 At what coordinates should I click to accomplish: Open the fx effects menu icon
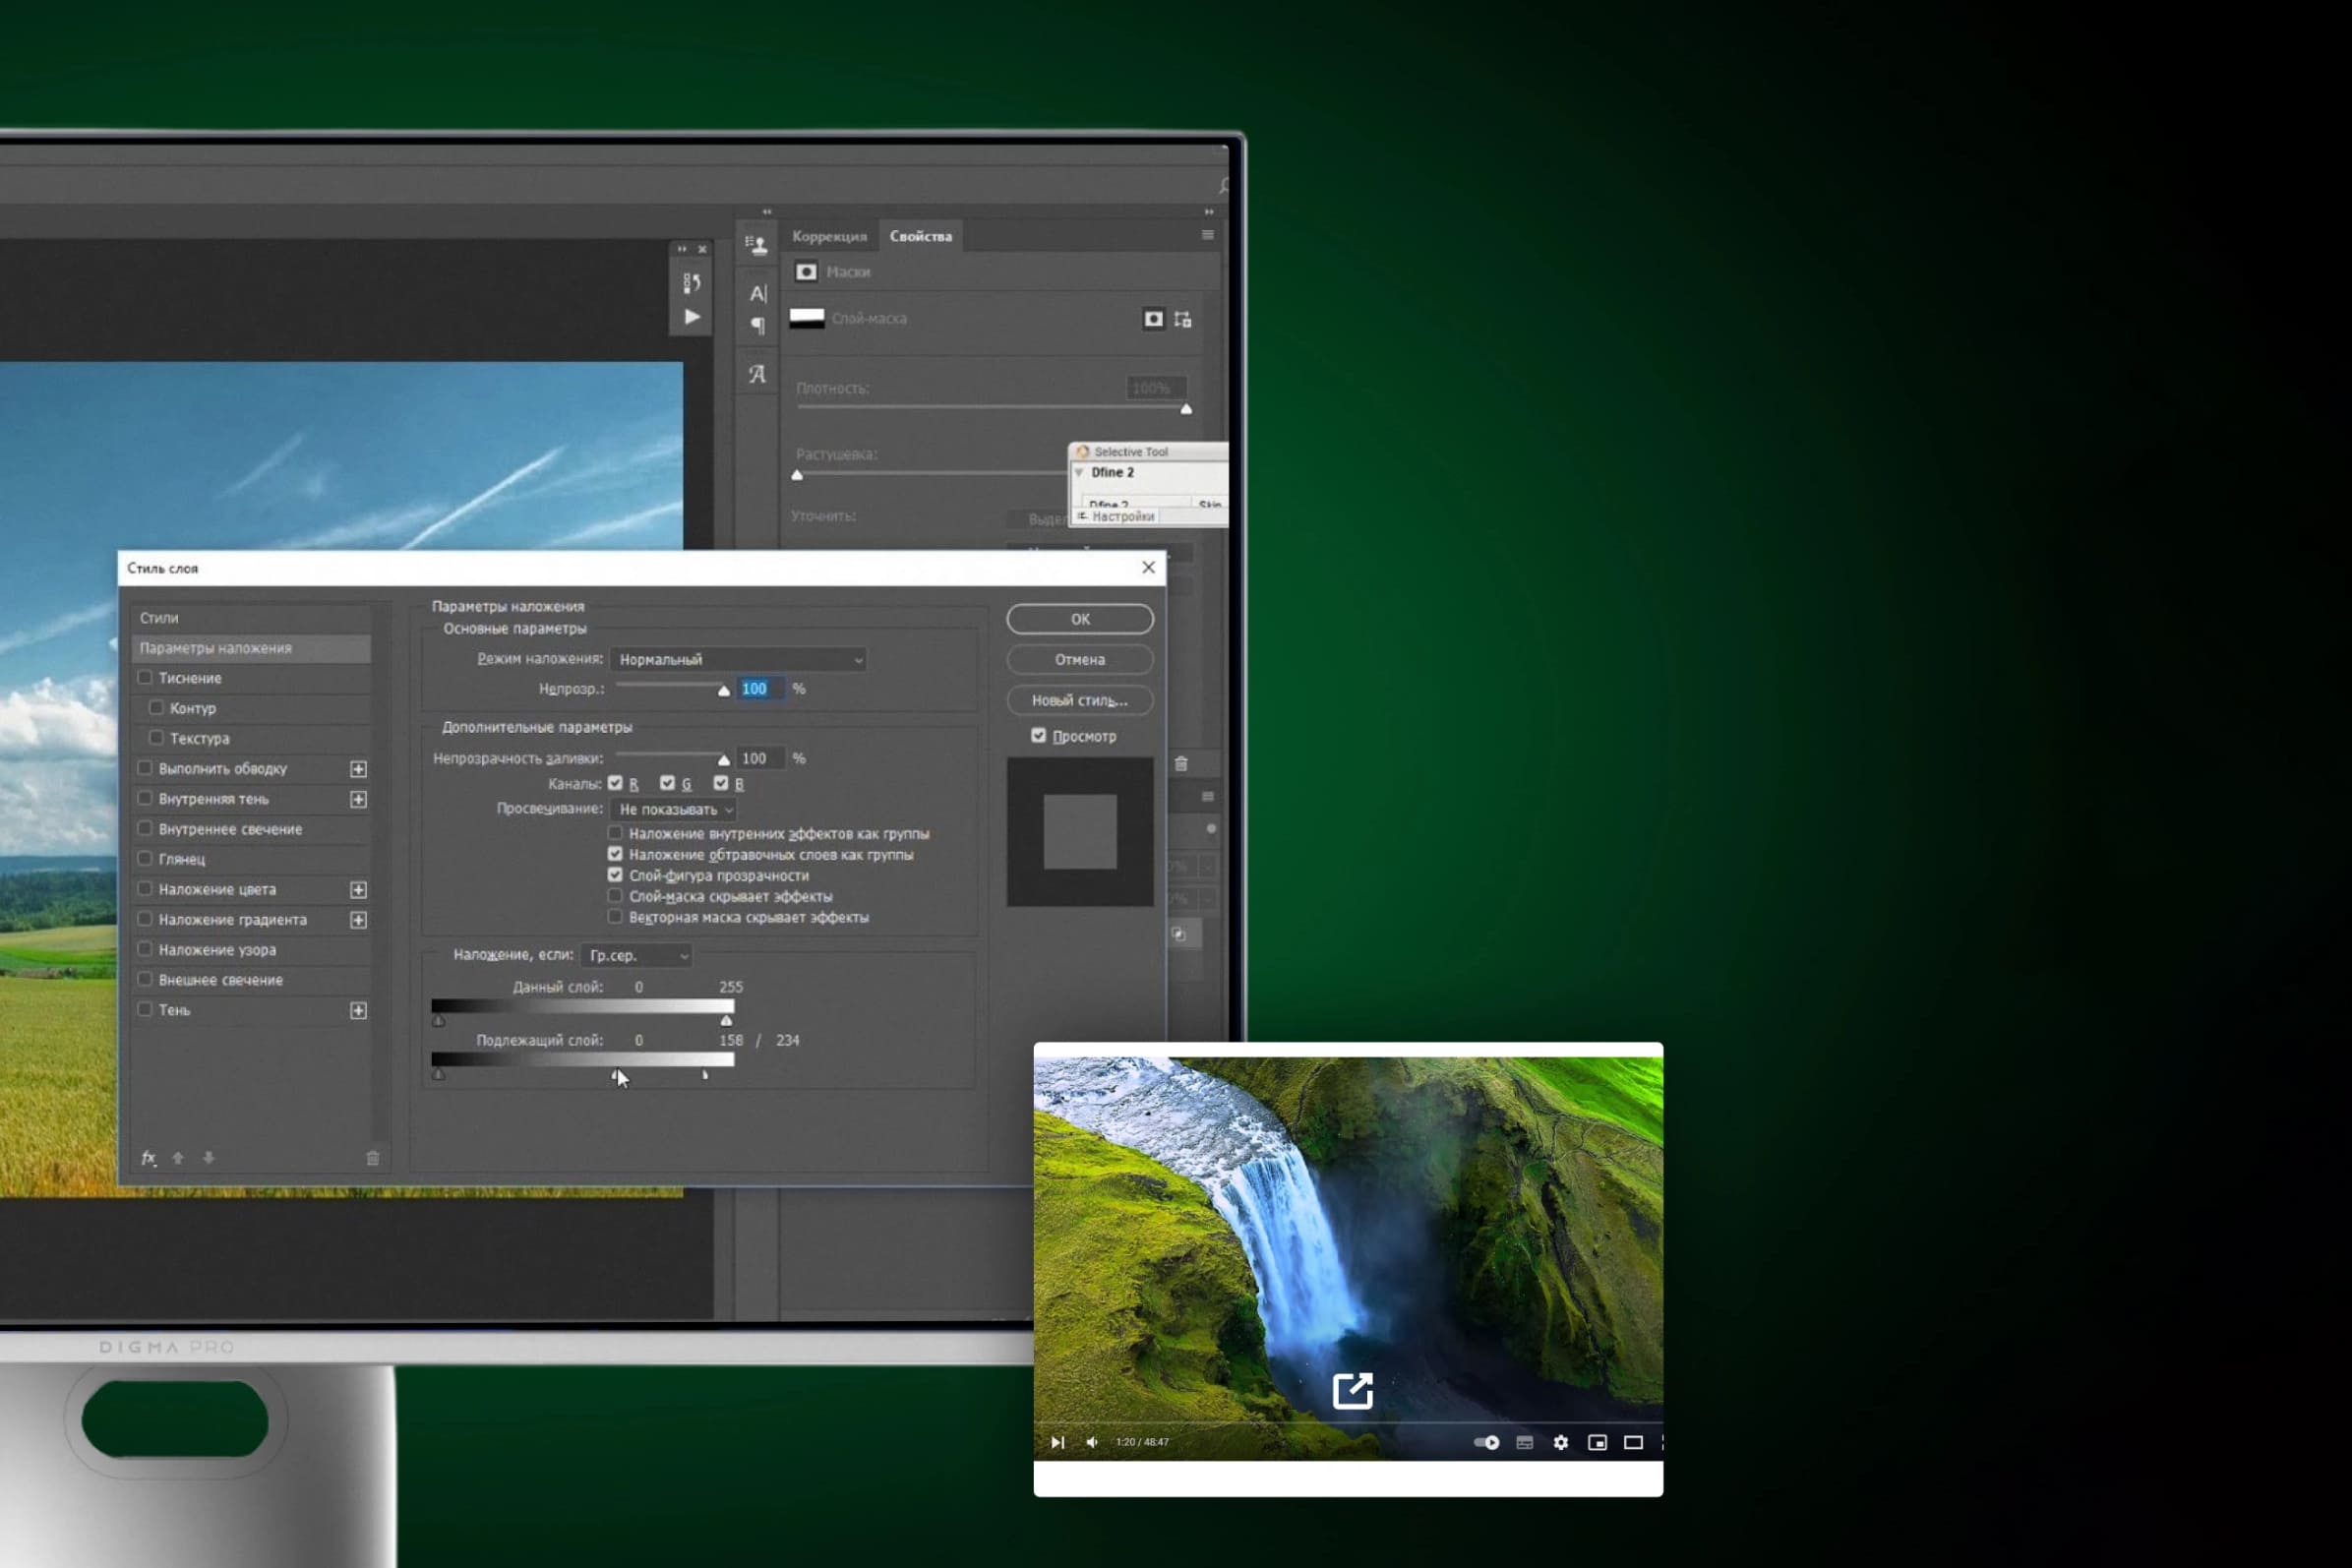149,1158
